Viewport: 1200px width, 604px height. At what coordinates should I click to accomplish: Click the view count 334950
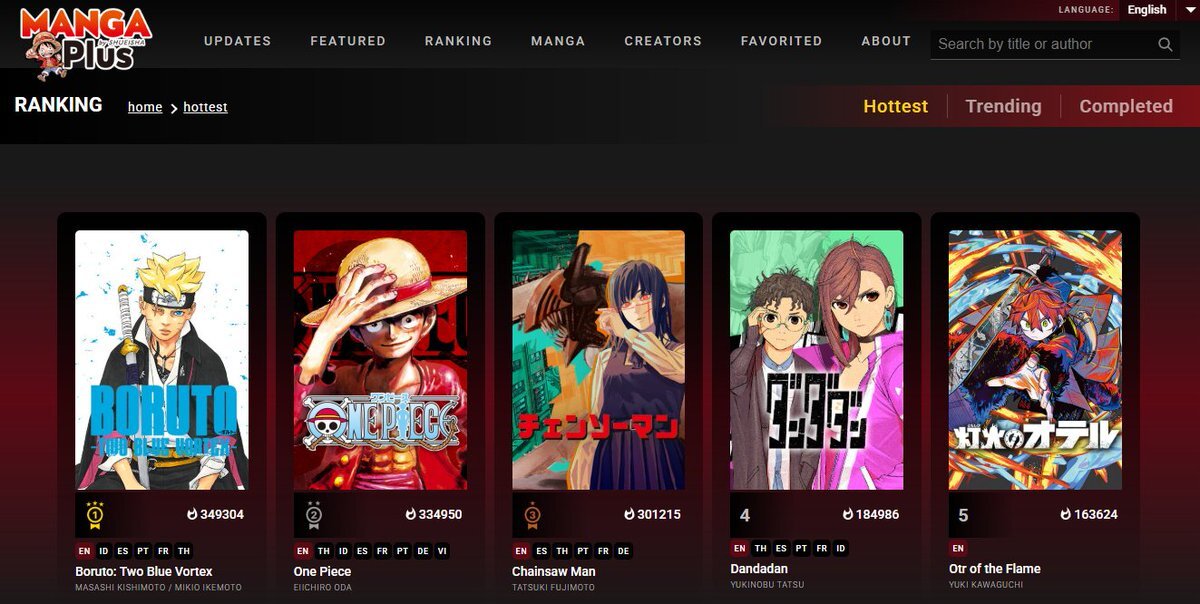(441, 515)
